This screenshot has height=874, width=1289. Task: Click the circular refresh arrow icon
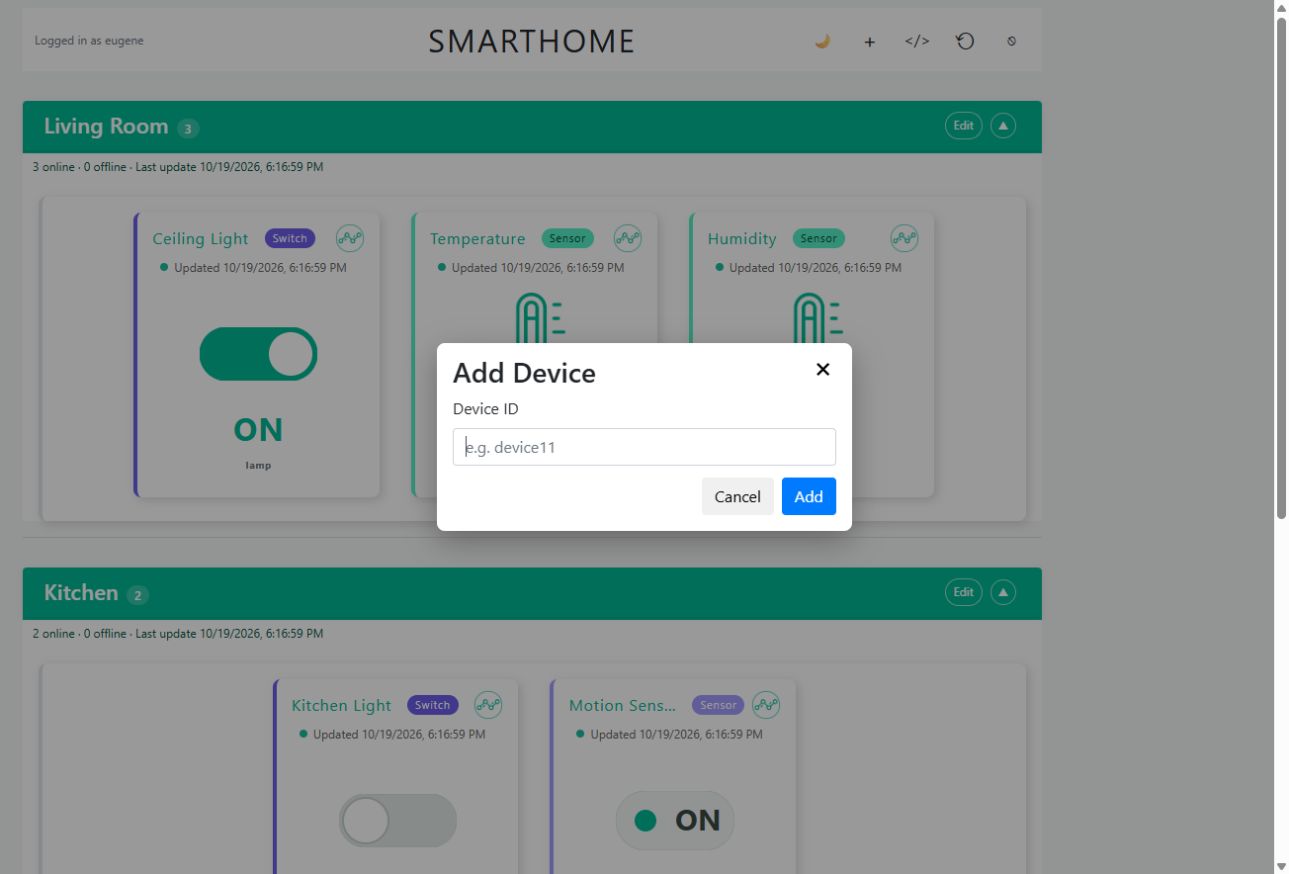click(x=965, y=41)
